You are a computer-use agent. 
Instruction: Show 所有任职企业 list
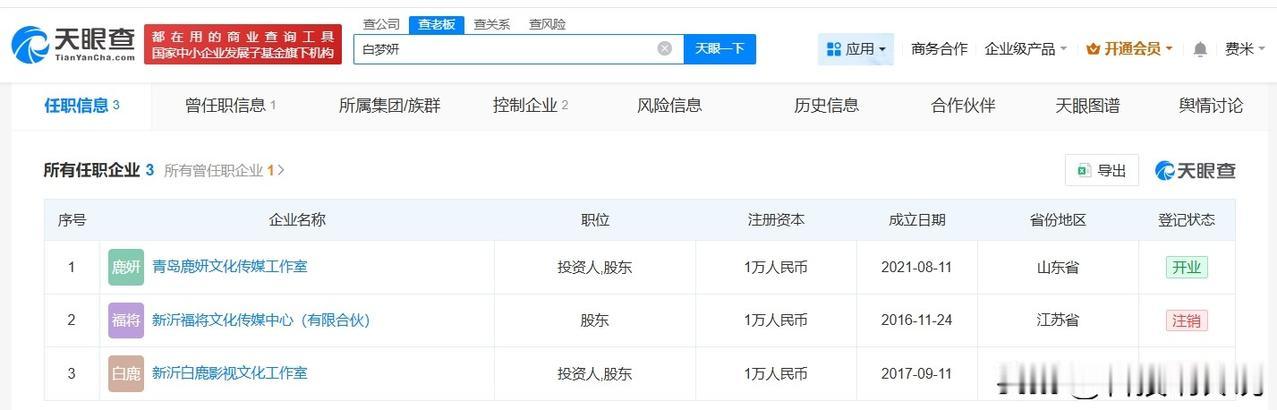(98, 170)
